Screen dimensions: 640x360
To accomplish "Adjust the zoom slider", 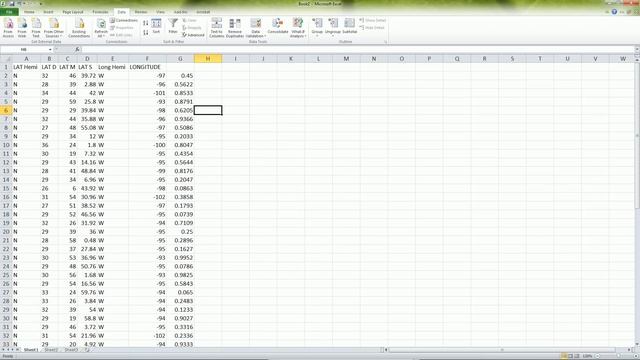I will pyautogui.click(x=618, y=356).
